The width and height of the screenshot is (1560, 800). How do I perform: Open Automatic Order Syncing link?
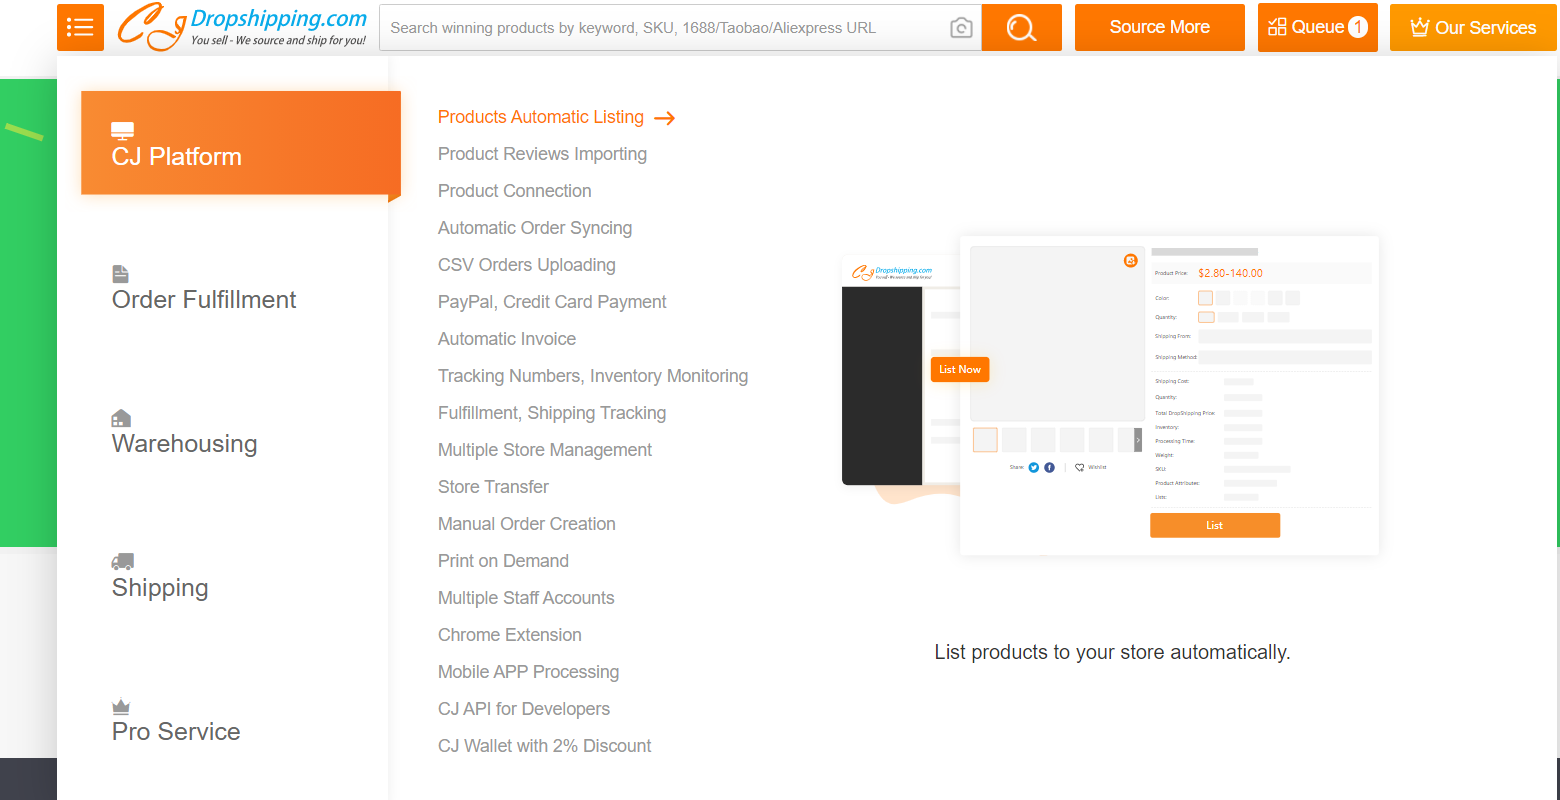(x=535, y=228)
